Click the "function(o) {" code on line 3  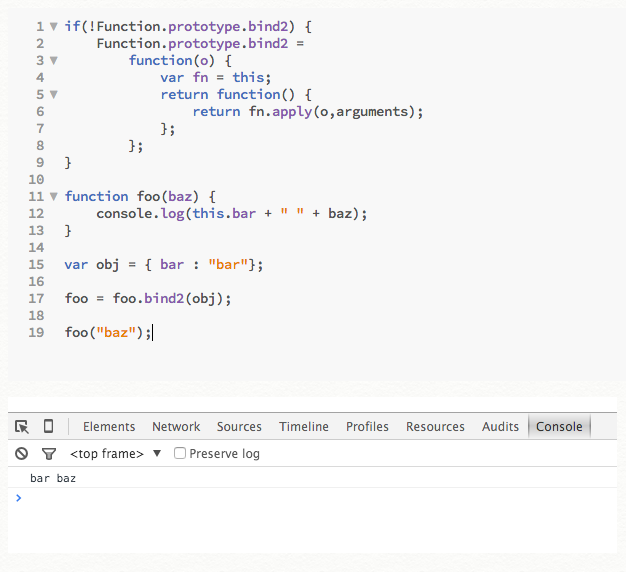pos(180,61)
